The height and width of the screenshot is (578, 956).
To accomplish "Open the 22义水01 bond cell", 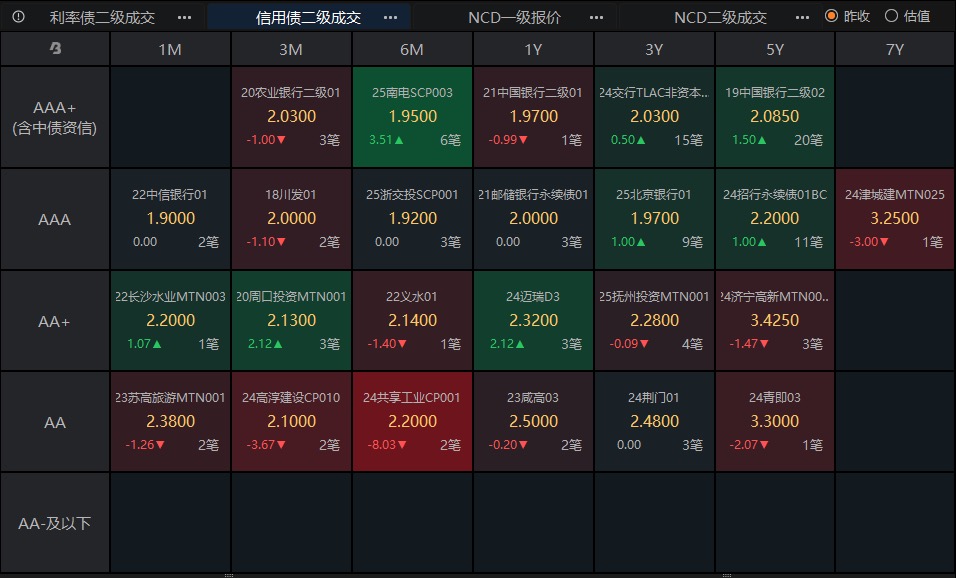I will (x=412, y=321).
